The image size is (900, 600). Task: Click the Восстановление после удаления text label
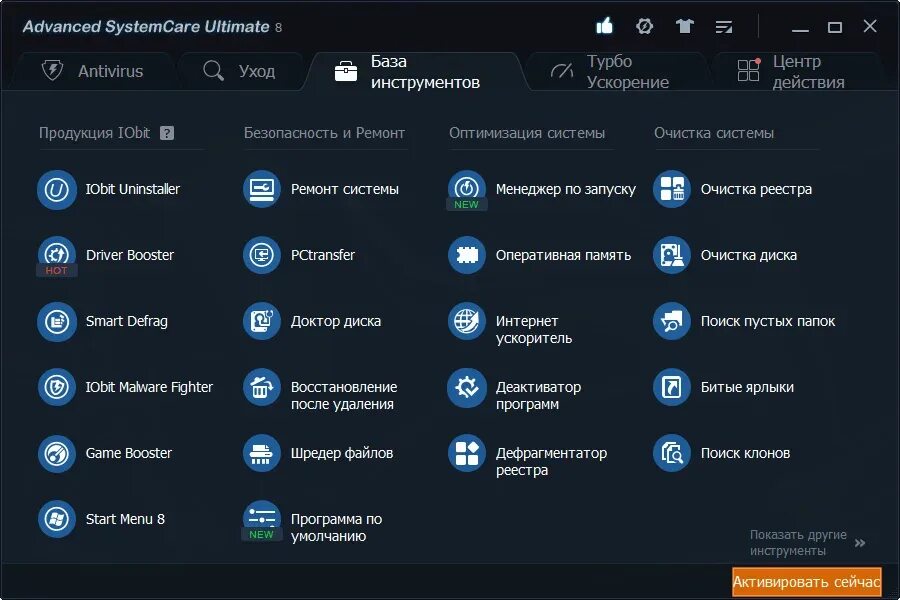coord(344,396)
